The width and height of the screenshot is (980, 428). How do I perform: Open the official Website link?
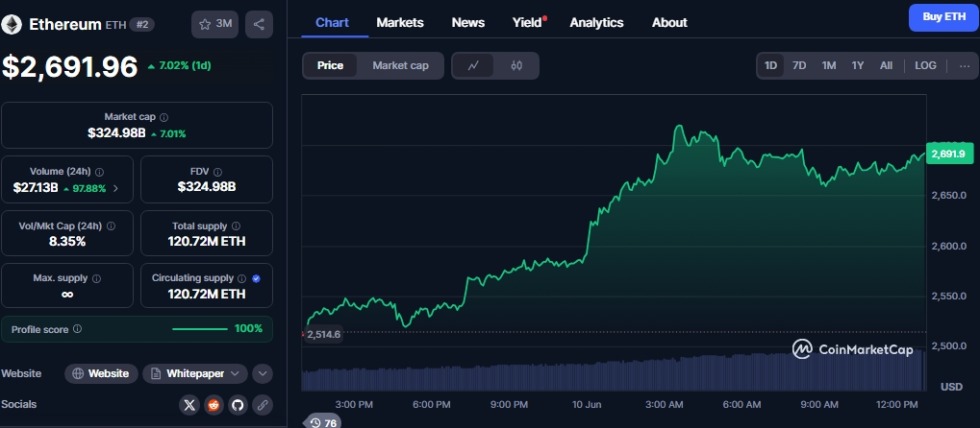pyautogui.click(x=102, y=374)
